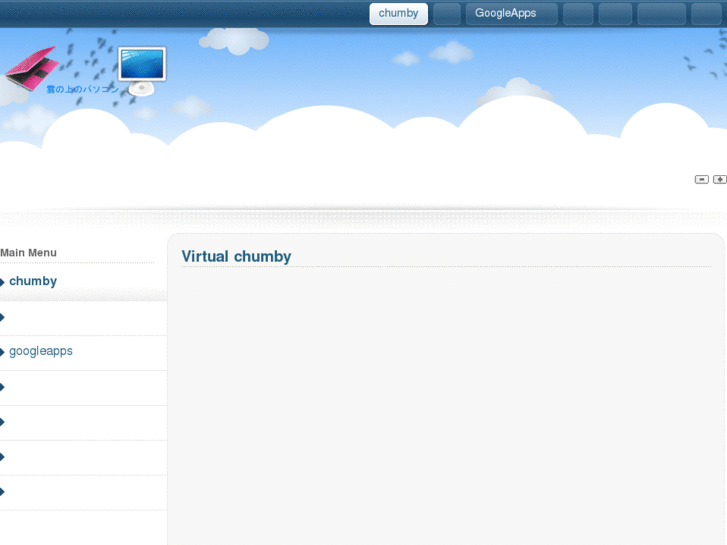Open the chumby tab in top navigation

(398, 13)
